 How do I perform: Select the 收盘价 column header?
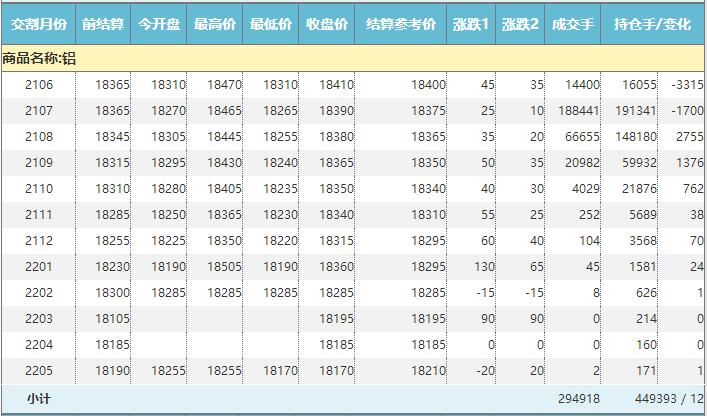tap(326, 23)
